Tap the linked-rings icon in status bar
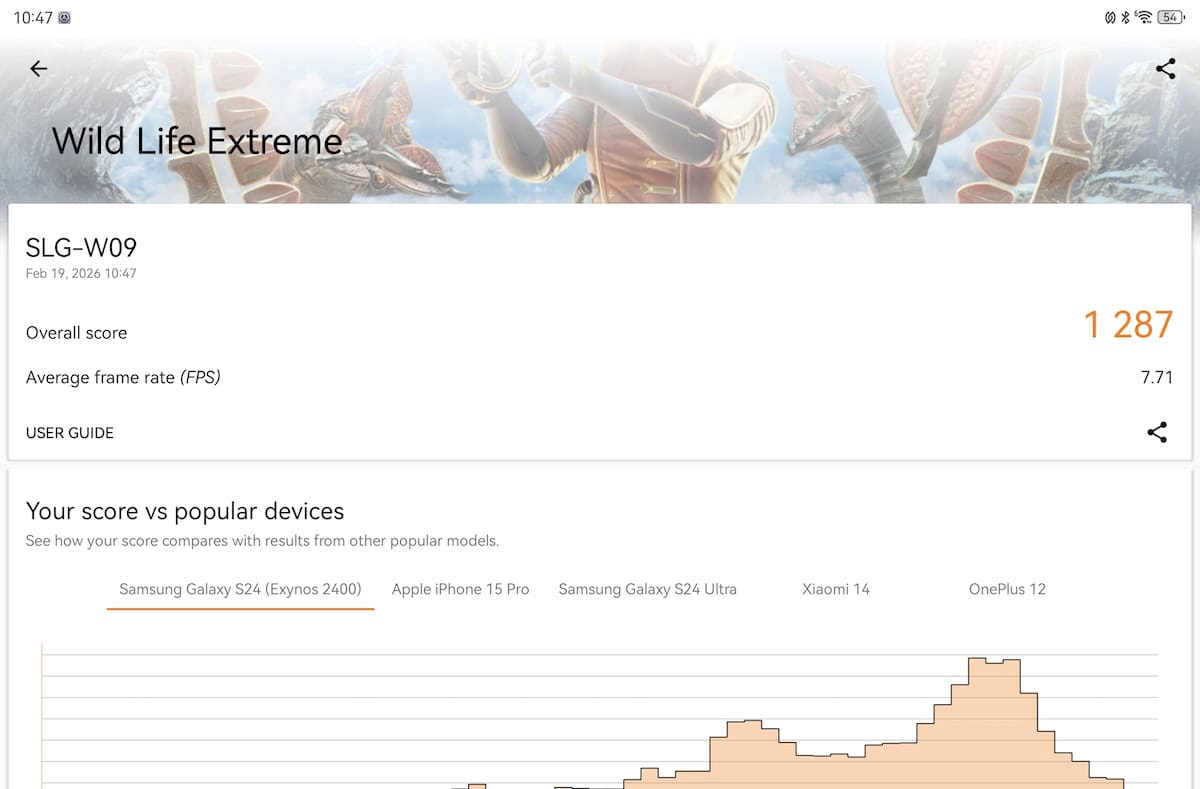 [1108, 18]
